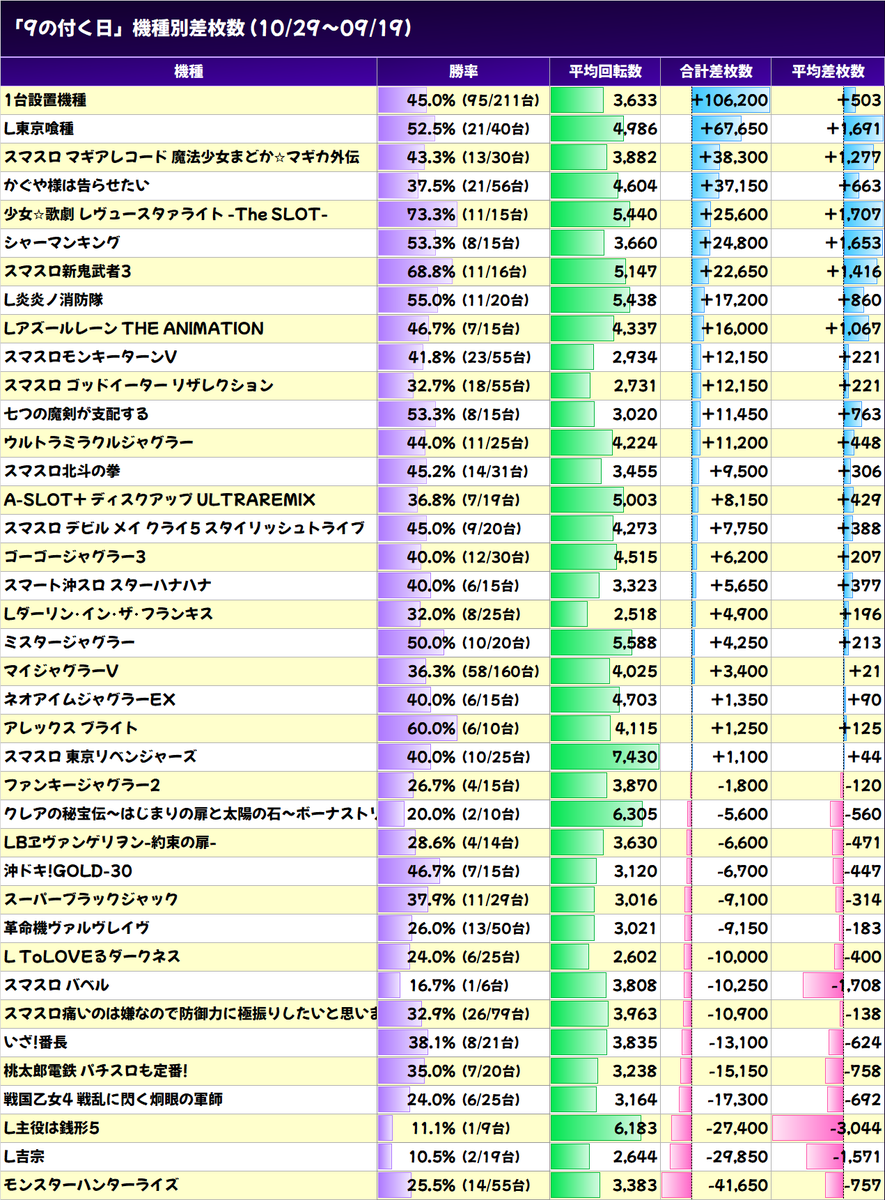Click 桃太郎電鉄 パチスロも定番! name
This screenshot has height=1200, width=885.
click(95, 1070)
